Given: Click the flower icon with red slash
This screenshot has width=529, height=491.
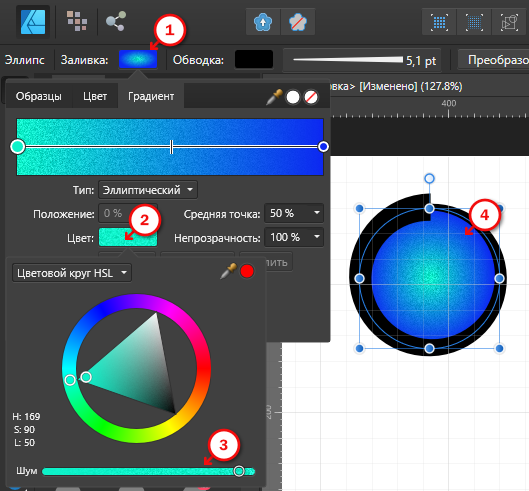Looking at the screenshot, I should click(298, 22).
